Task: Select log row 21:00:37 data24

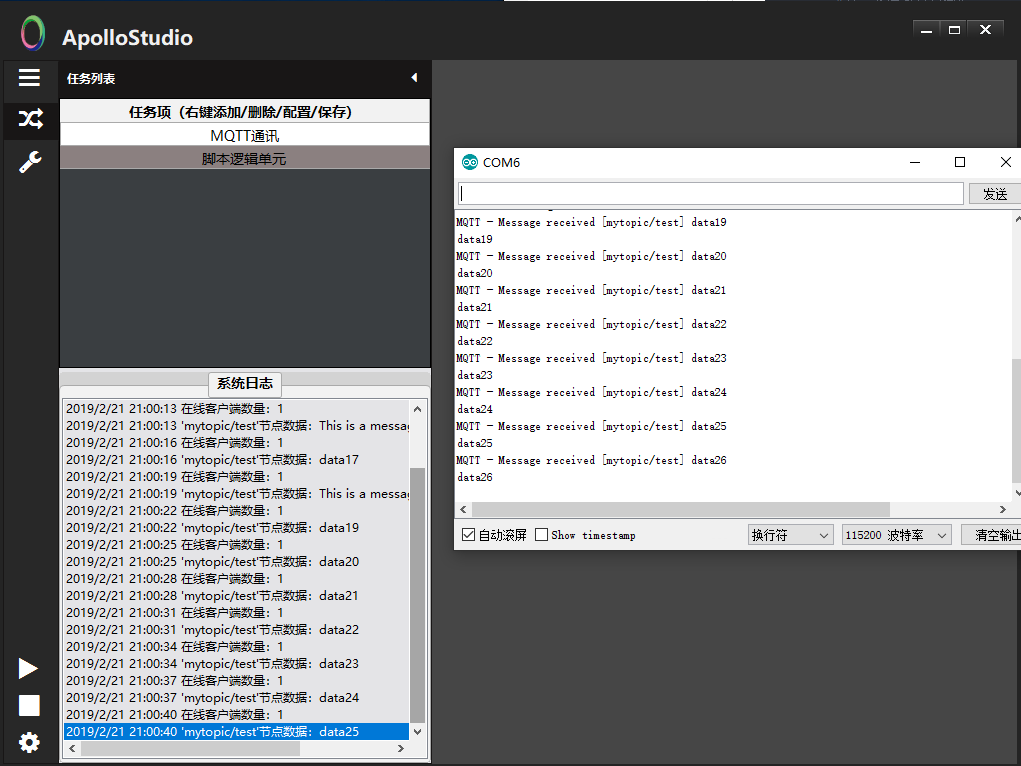Action: tap(236, 698)
